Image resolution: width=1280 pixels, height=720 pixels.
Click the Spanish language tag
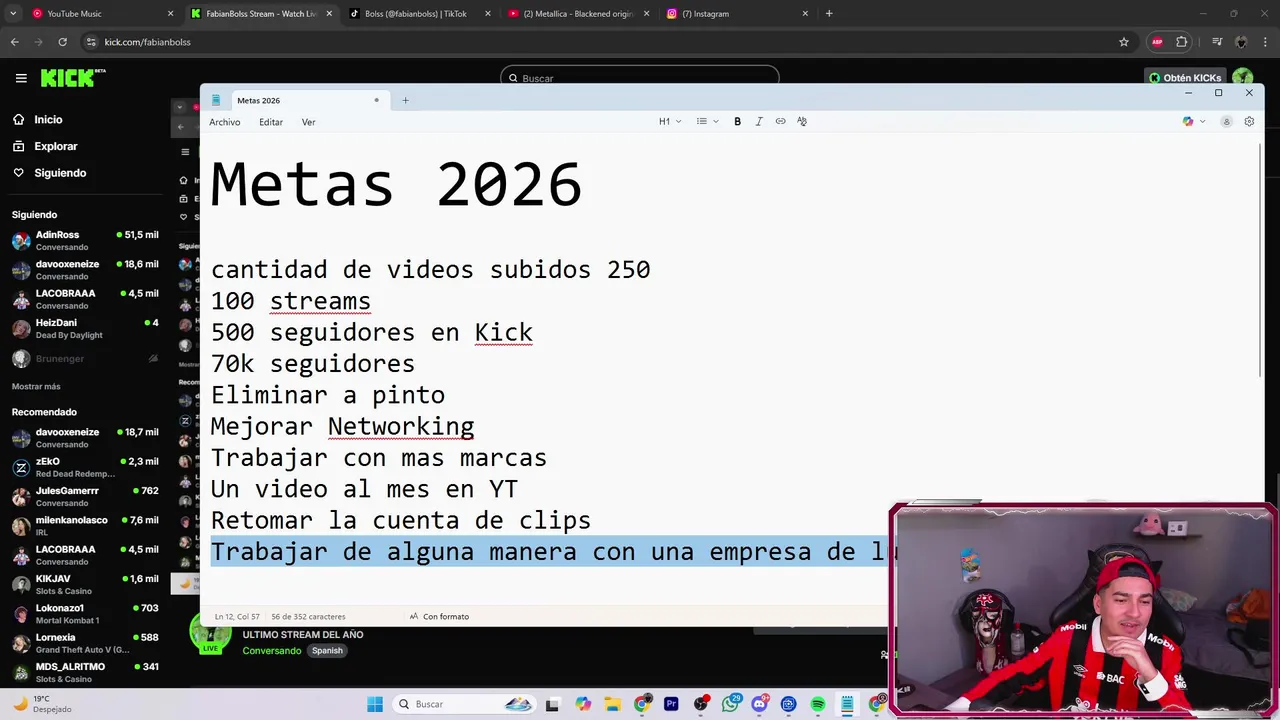327,650
